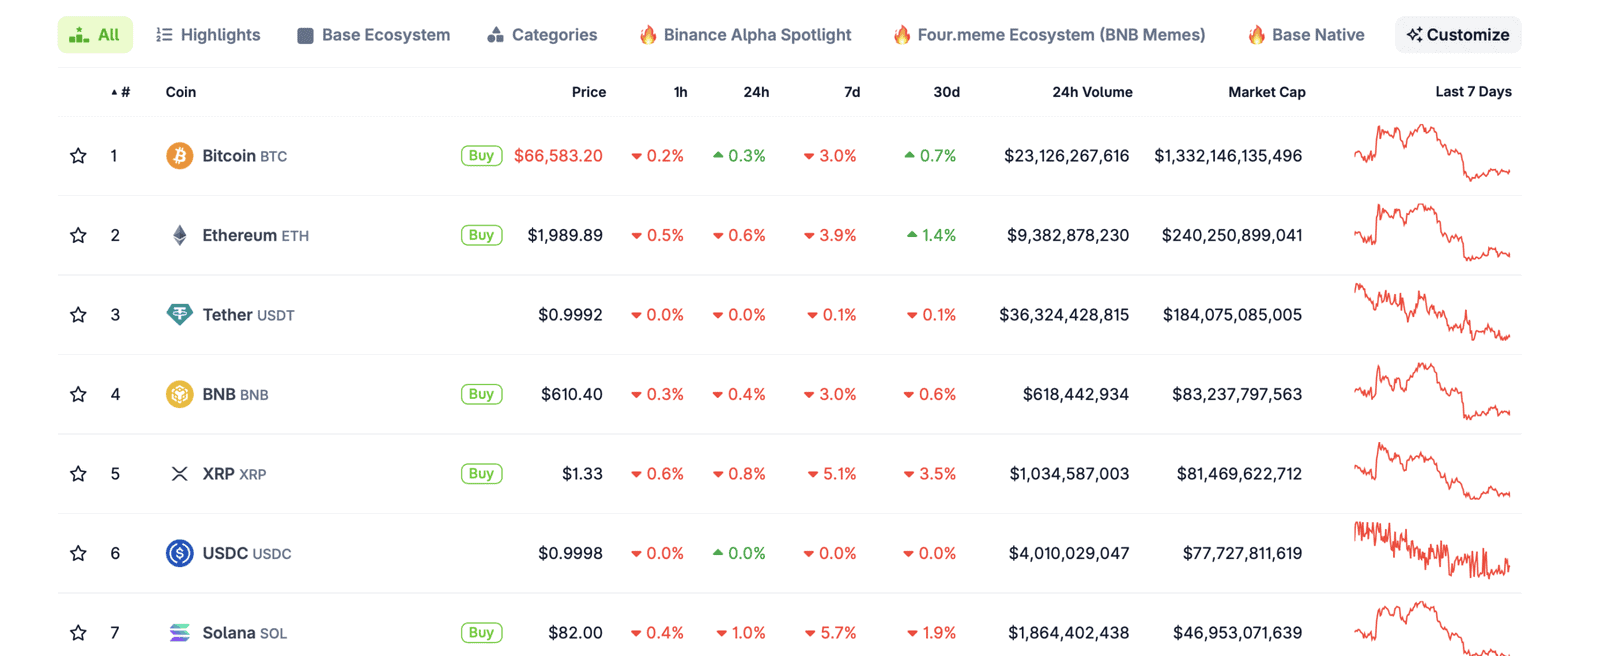Add Bitcoin to watchlist via star toggle
This screenshot has height=656, width=1600.
[x=78, y=155]
